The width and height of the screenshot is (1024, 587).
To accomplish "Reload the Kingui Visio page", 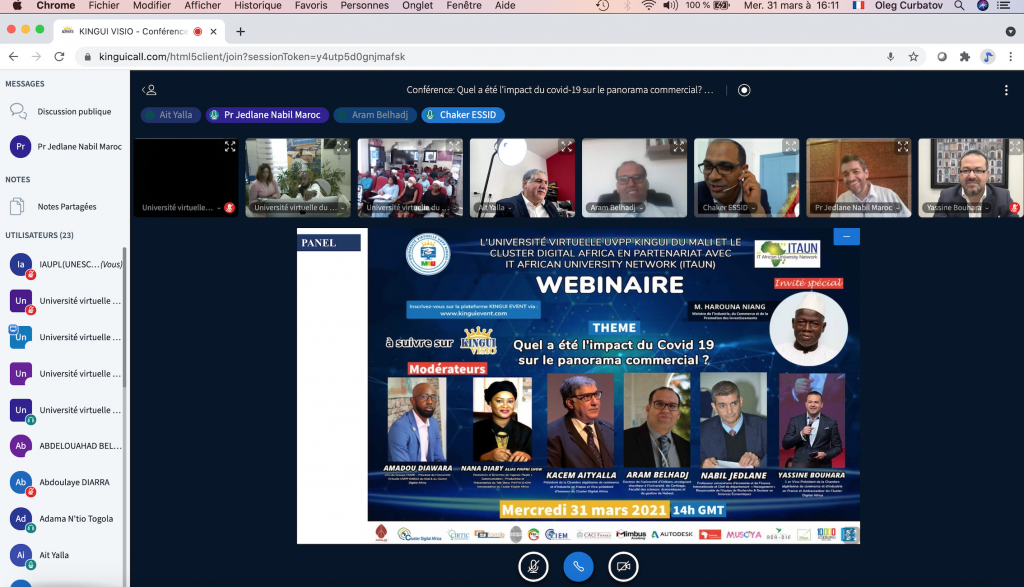I will pyautogui.click(x=59, y=57).
